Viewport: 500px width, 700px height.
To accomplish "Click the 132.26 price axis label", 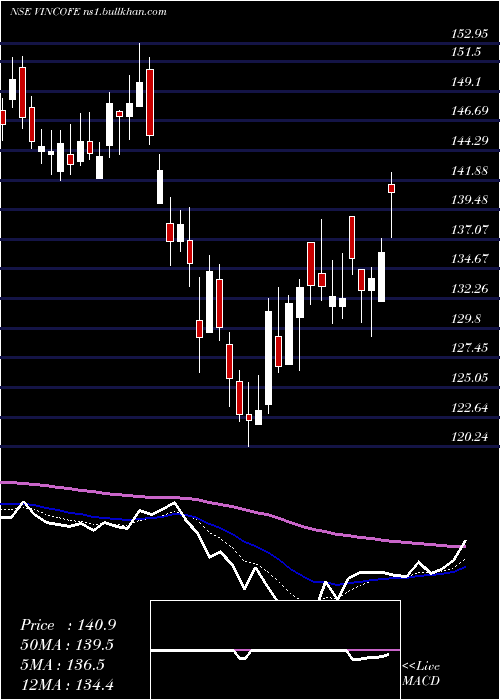I will point(471,289).
